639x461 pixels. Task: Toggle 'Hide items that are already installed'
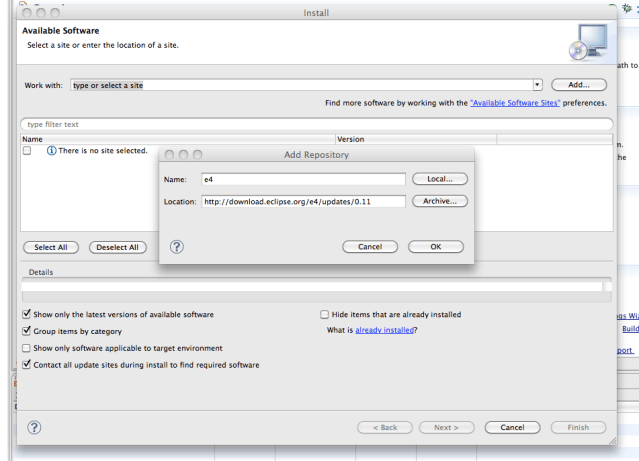[x=323, y=314]
